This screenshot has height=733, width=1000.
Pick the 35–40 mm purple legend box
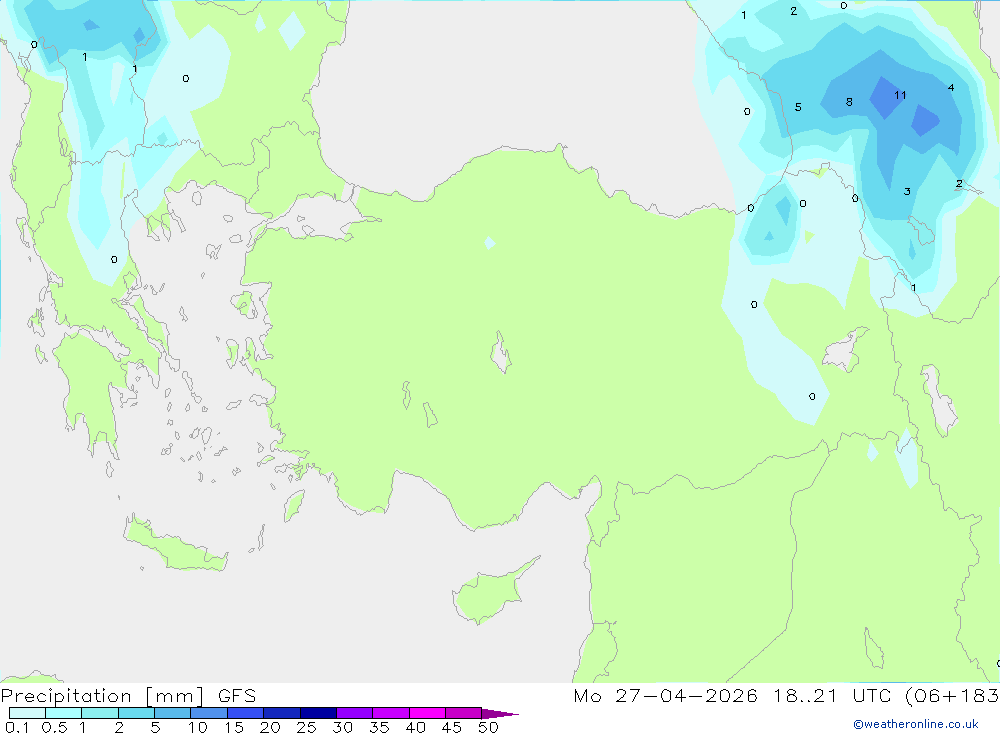(391, 713)
